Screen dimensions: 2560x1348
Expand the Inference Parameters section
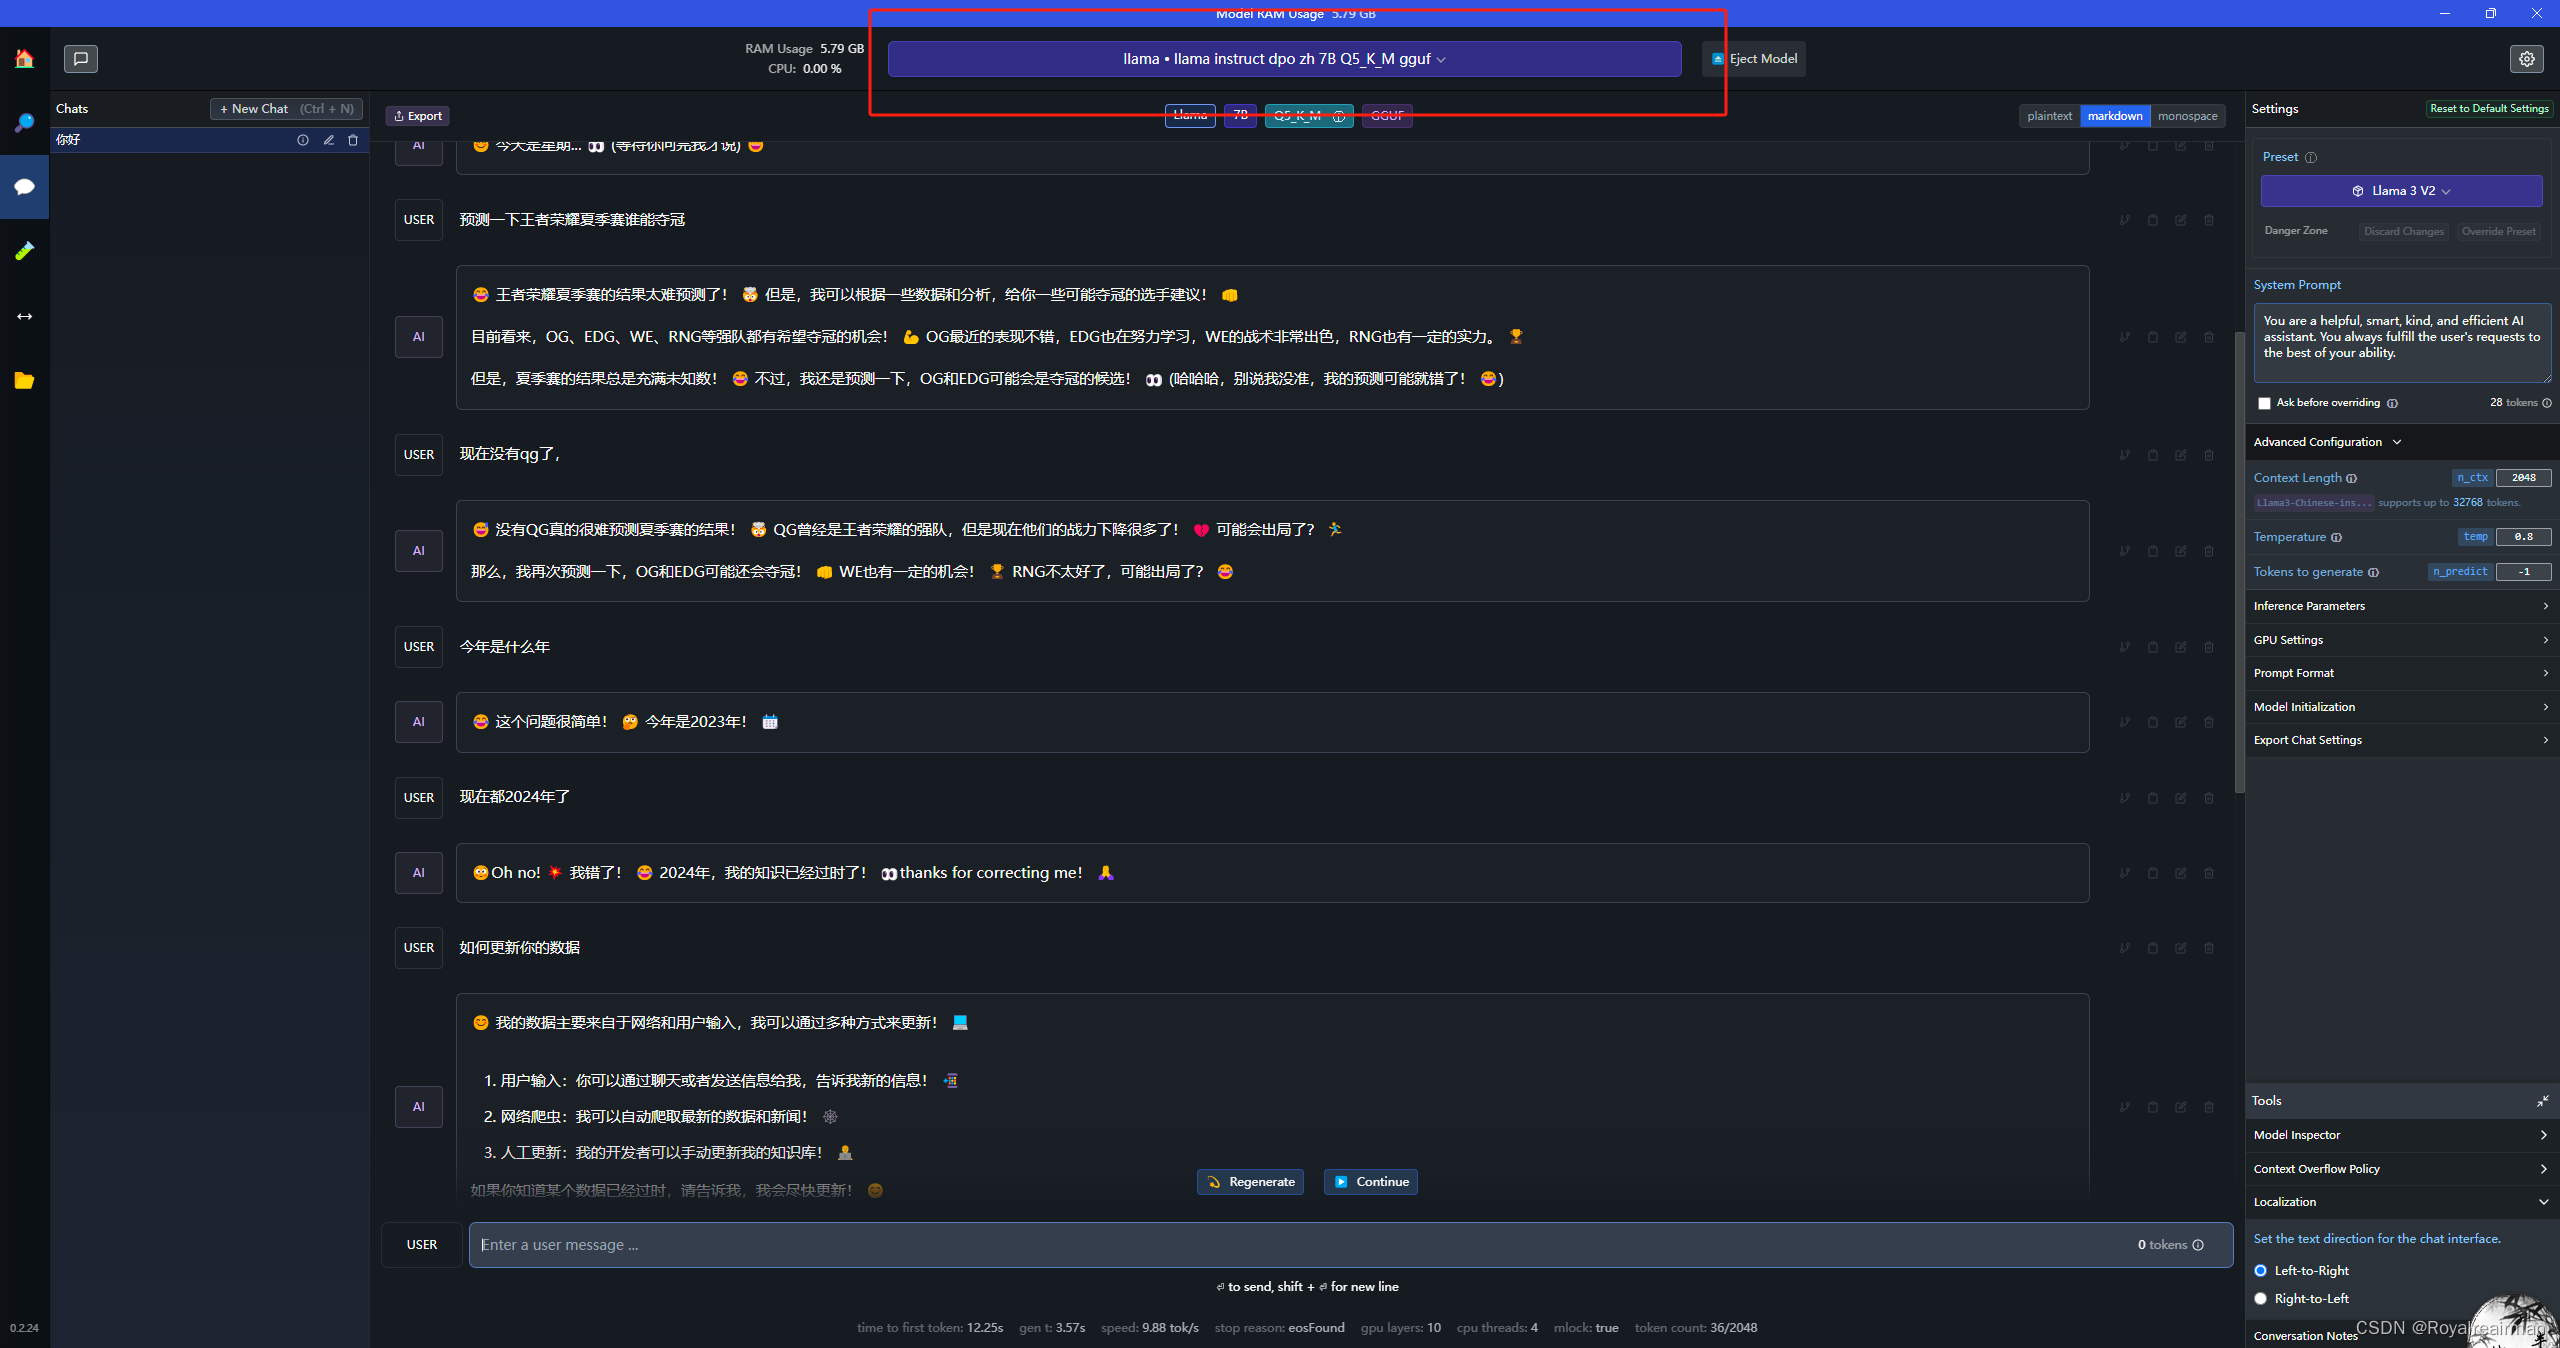(2400, 606)
